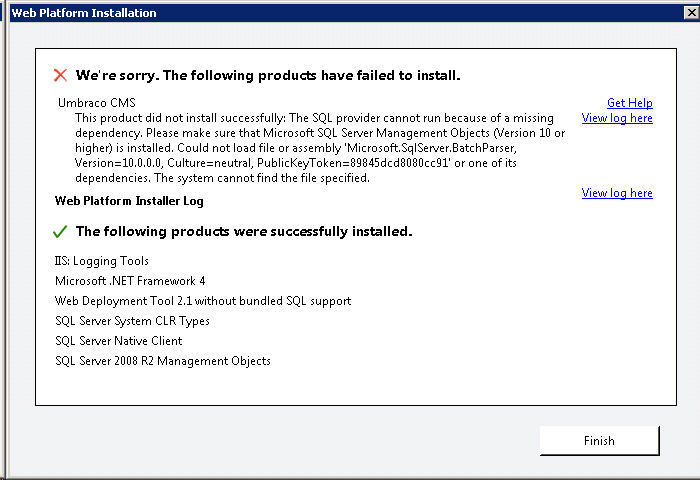700x480 pixels.
Task: Click the SQL Server Native Client entry
Action: pos(118,341)
